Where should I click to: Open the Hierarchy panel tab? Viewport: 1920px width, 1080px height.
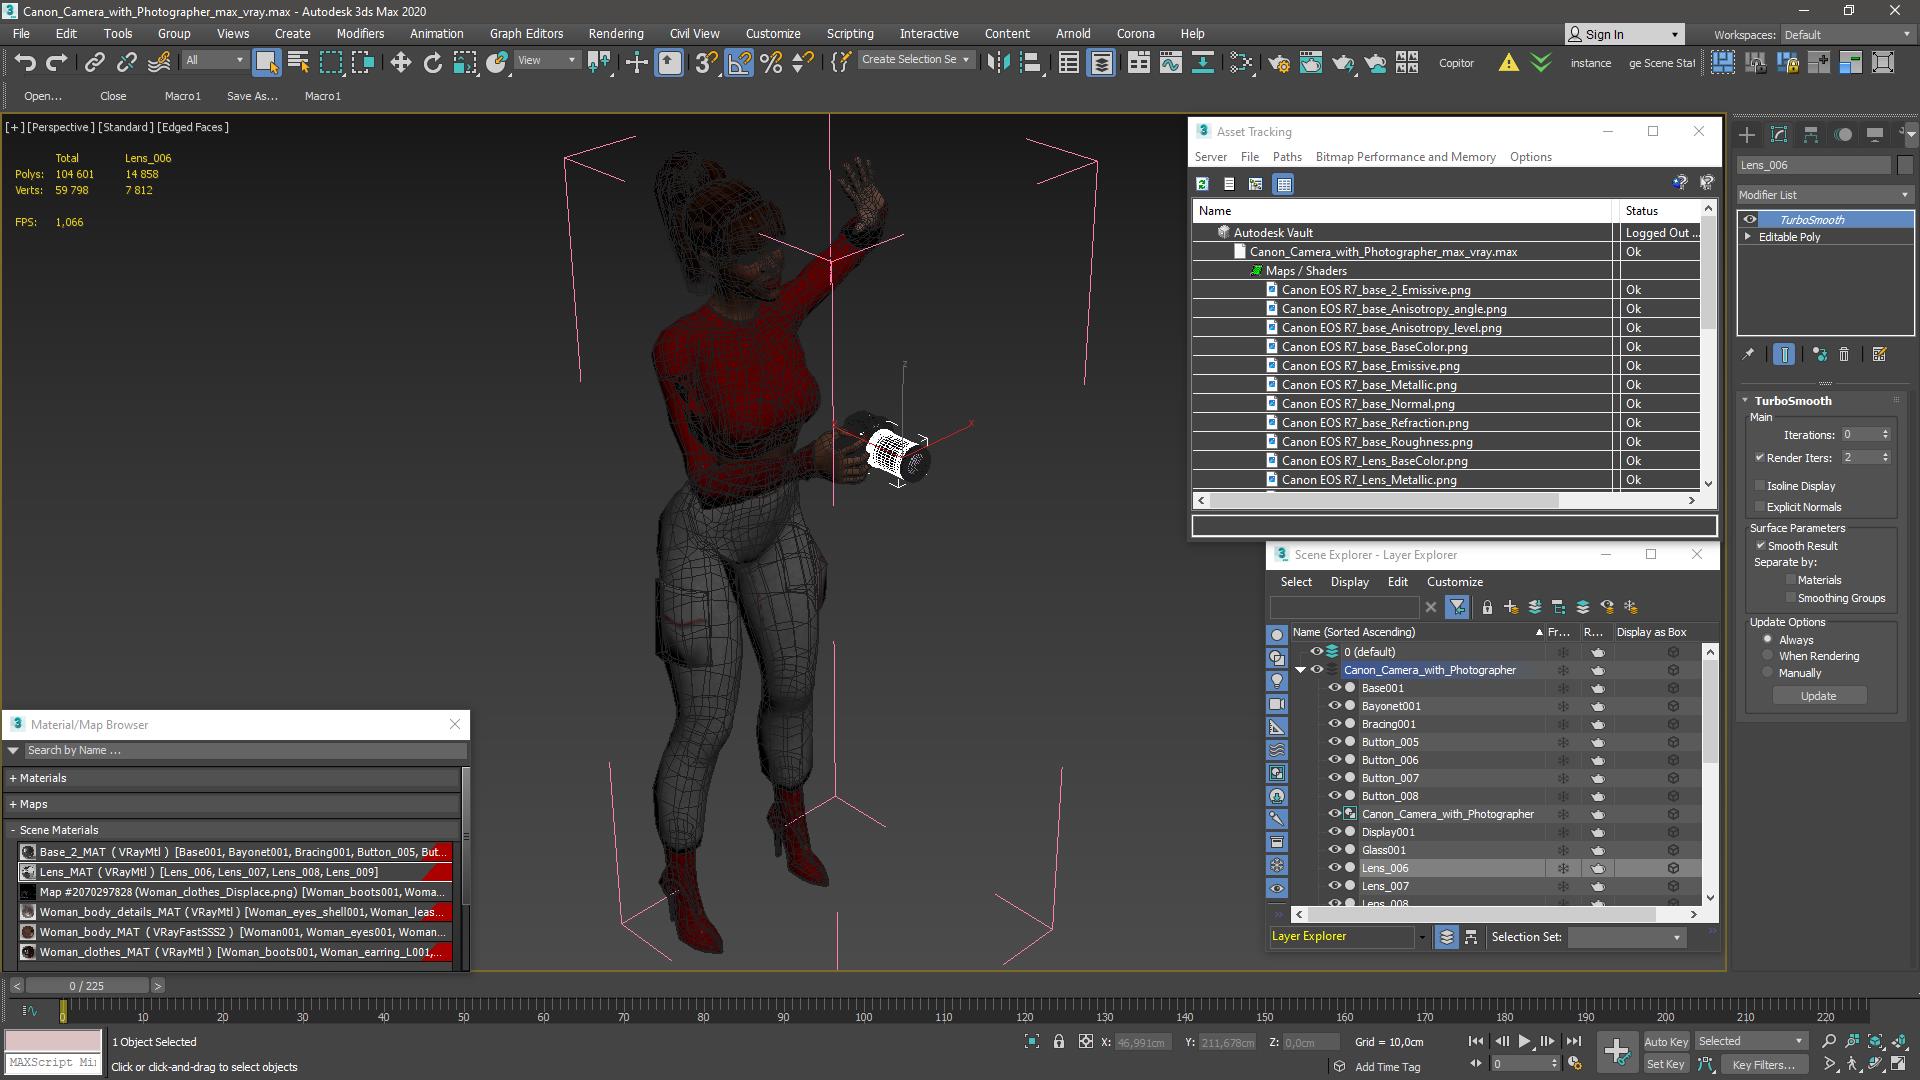point(1811,134)
